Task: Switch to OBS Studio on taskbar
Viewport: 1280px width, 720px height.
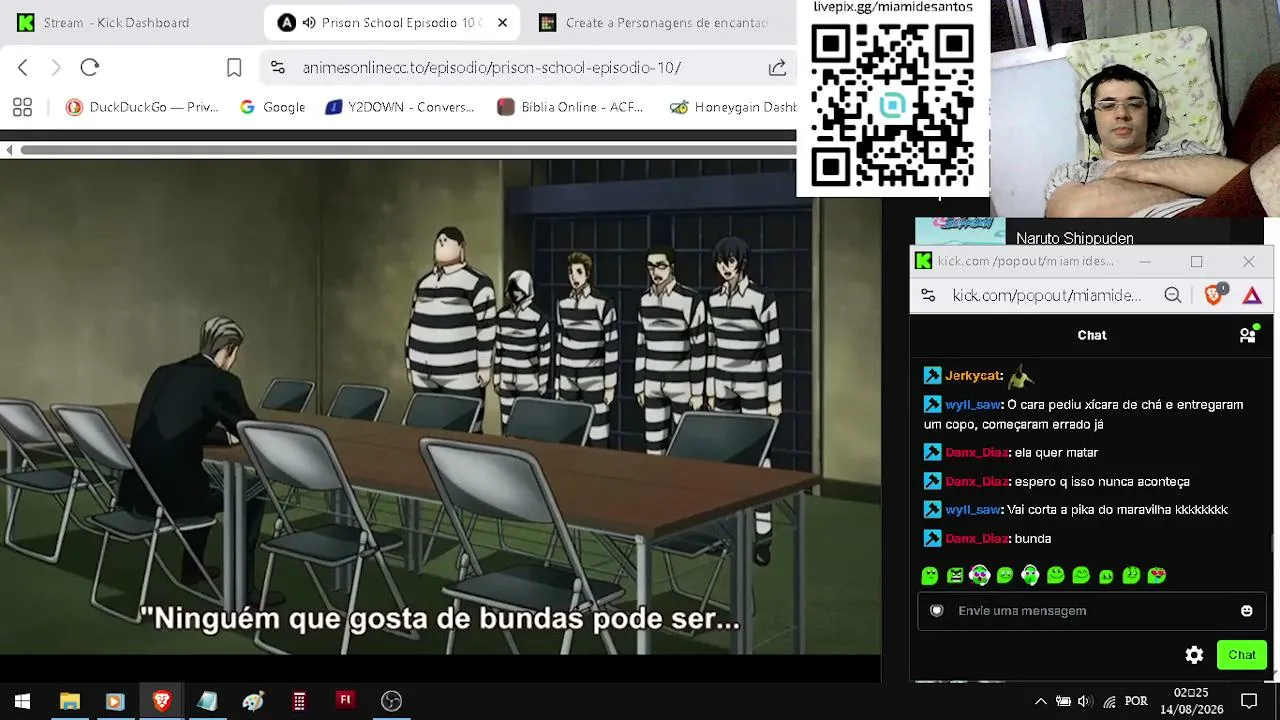Action: [391, 701]
